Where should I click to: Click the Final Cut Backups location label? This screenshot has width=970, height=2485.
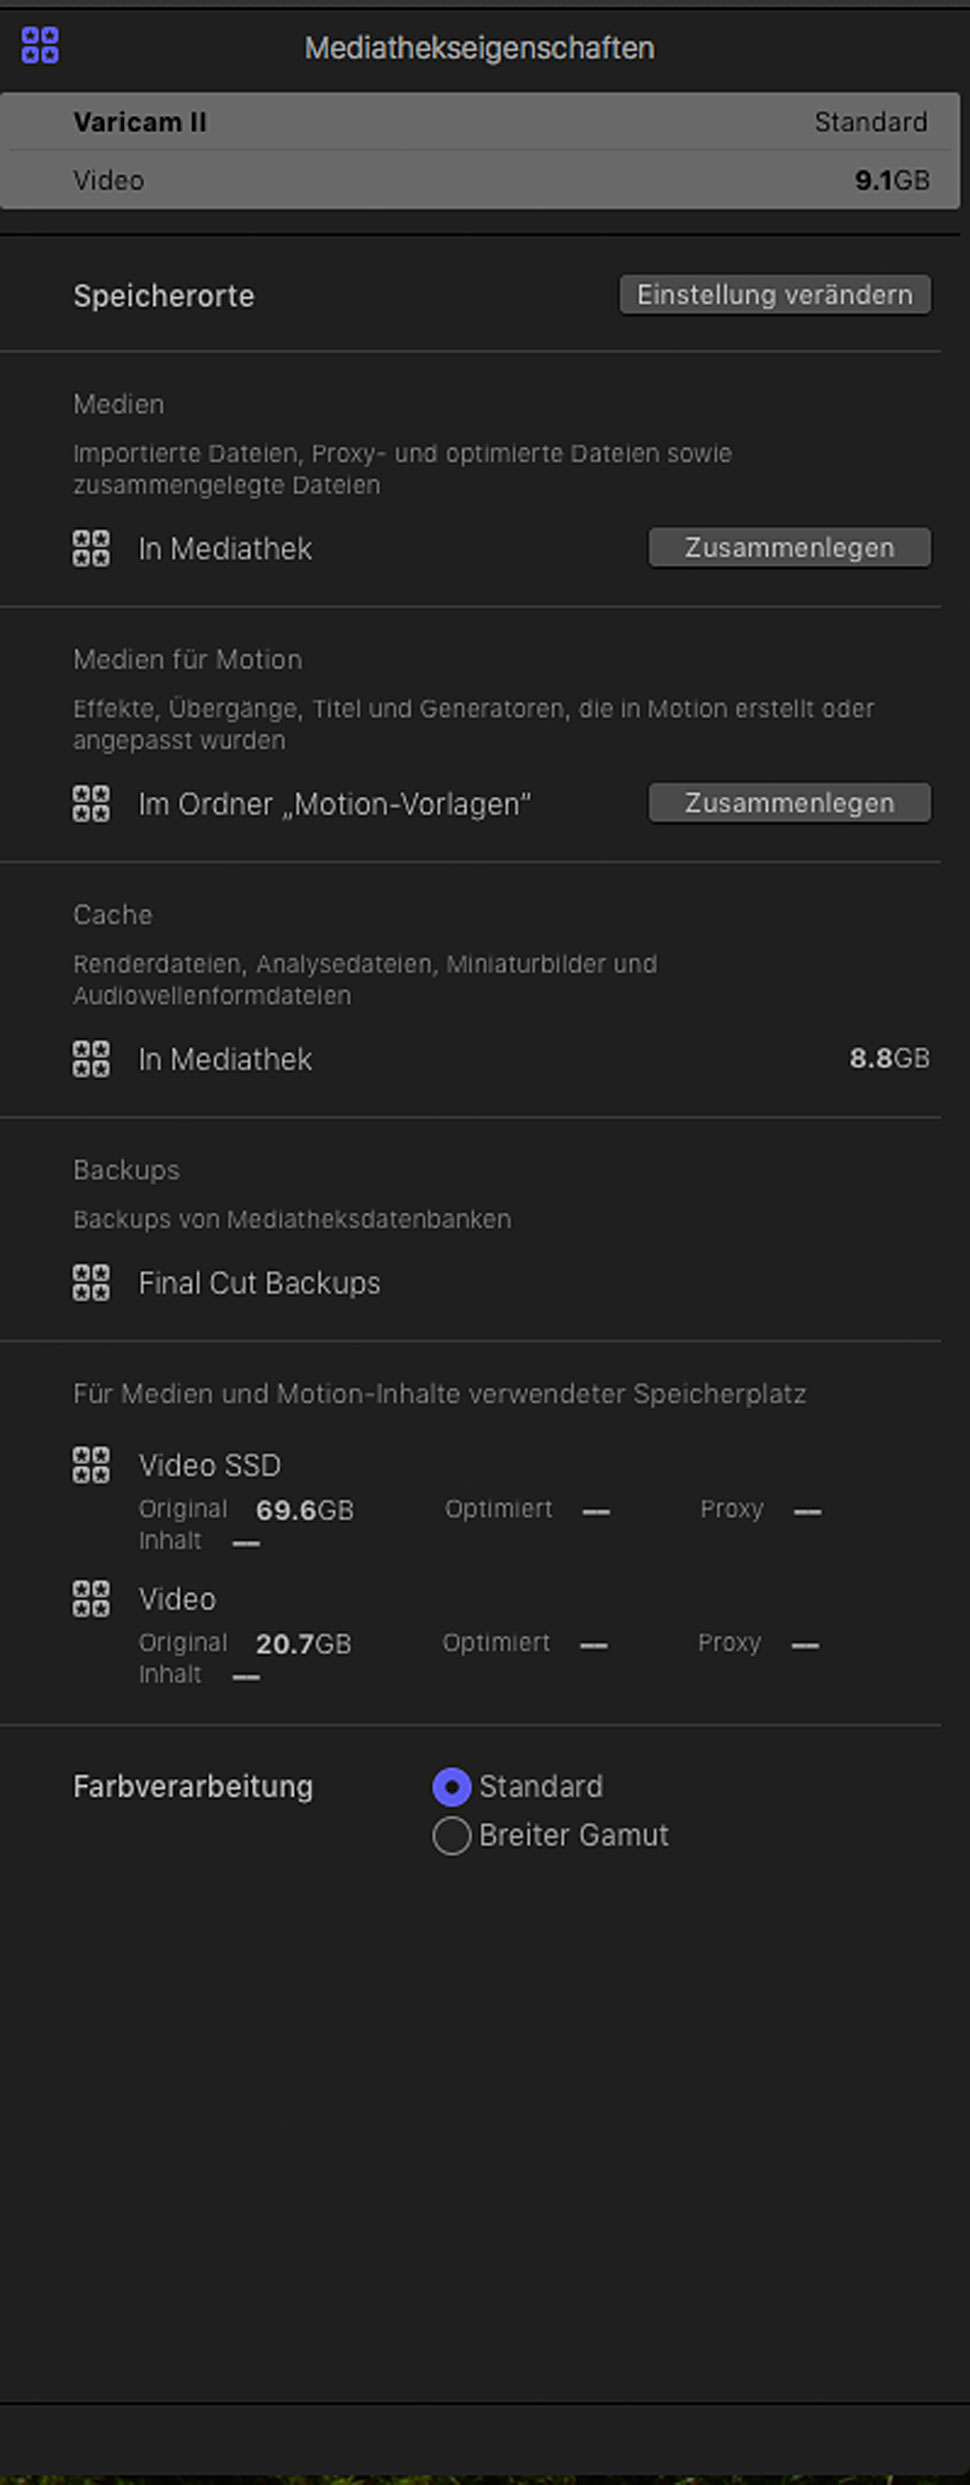(x=259, y=1283)
